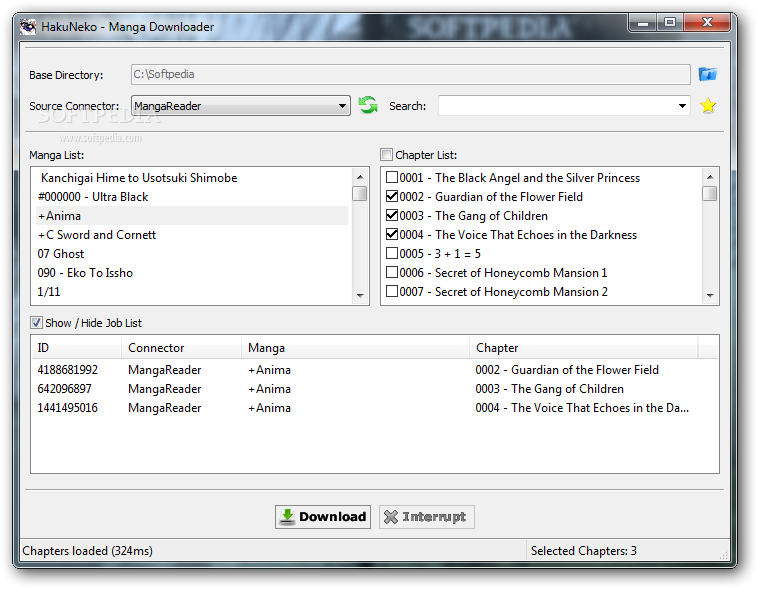
Task: Open the Search field dropdown arrow
Action: pyautogui.click(x=682, y=105)
